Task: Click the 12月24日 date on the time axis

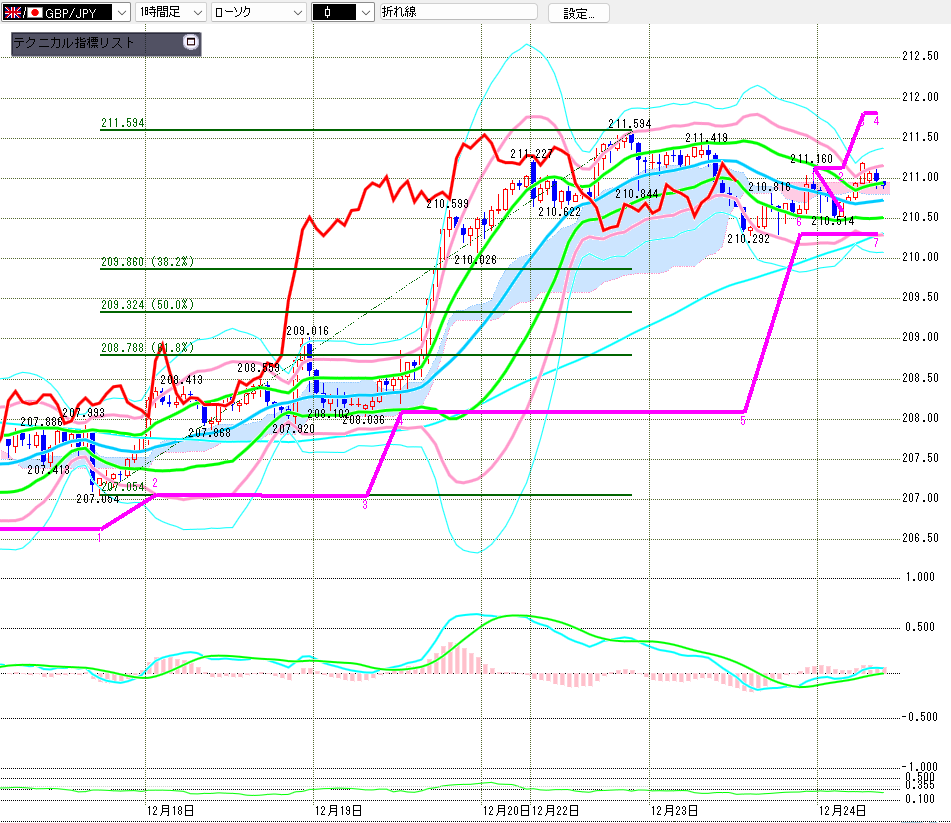Action: point(842,810)
